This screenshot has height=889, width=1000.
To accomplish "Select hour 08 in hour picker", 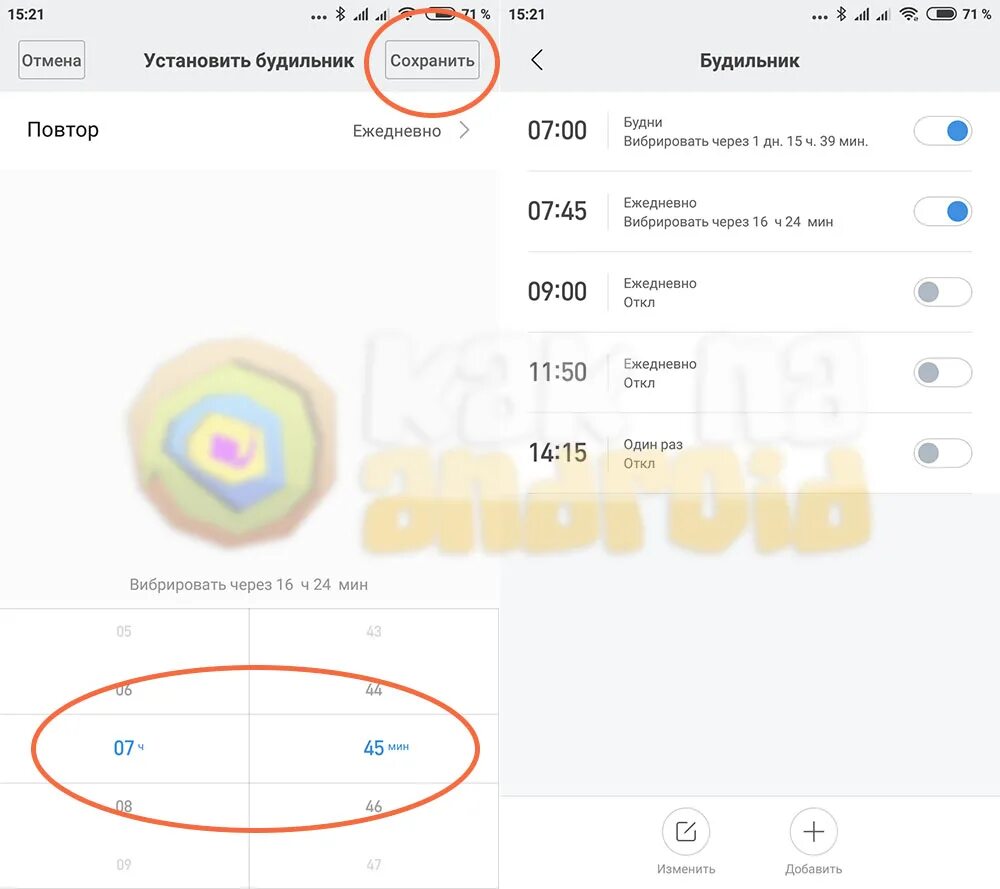I will [x=124, y=806].
